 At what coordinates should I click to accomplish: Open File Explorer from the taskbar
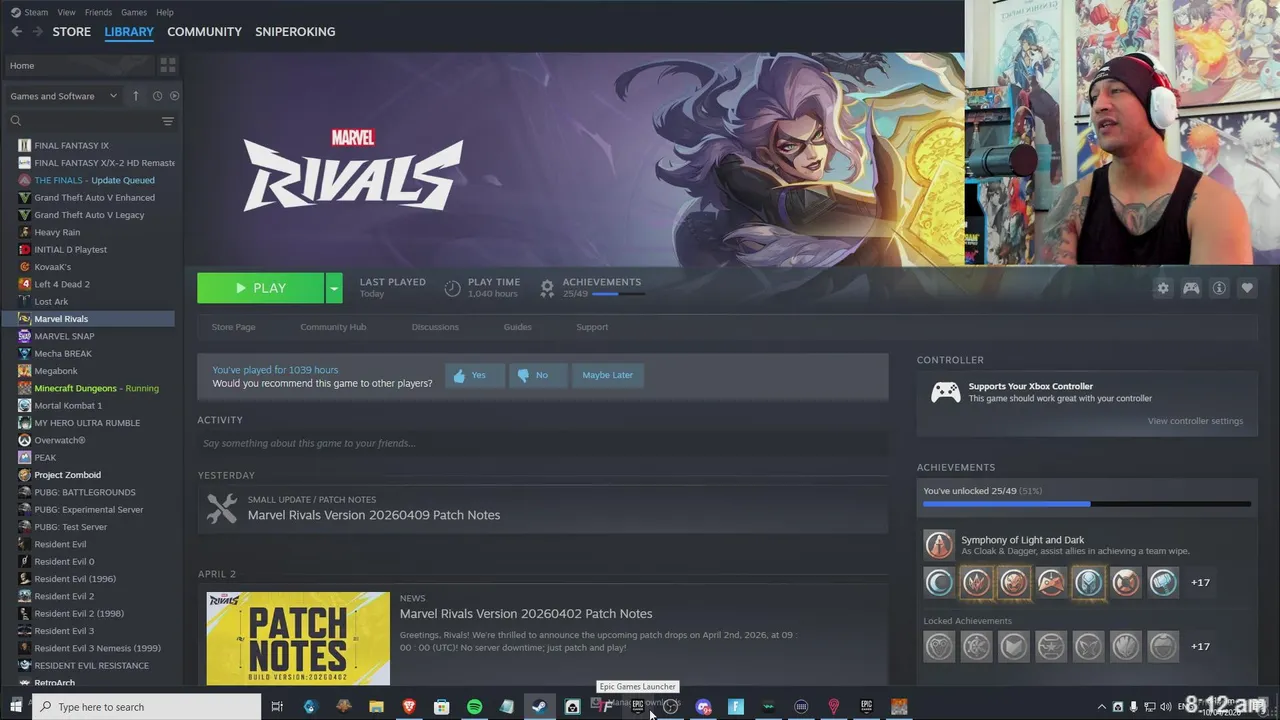click(x=376, y=707)
